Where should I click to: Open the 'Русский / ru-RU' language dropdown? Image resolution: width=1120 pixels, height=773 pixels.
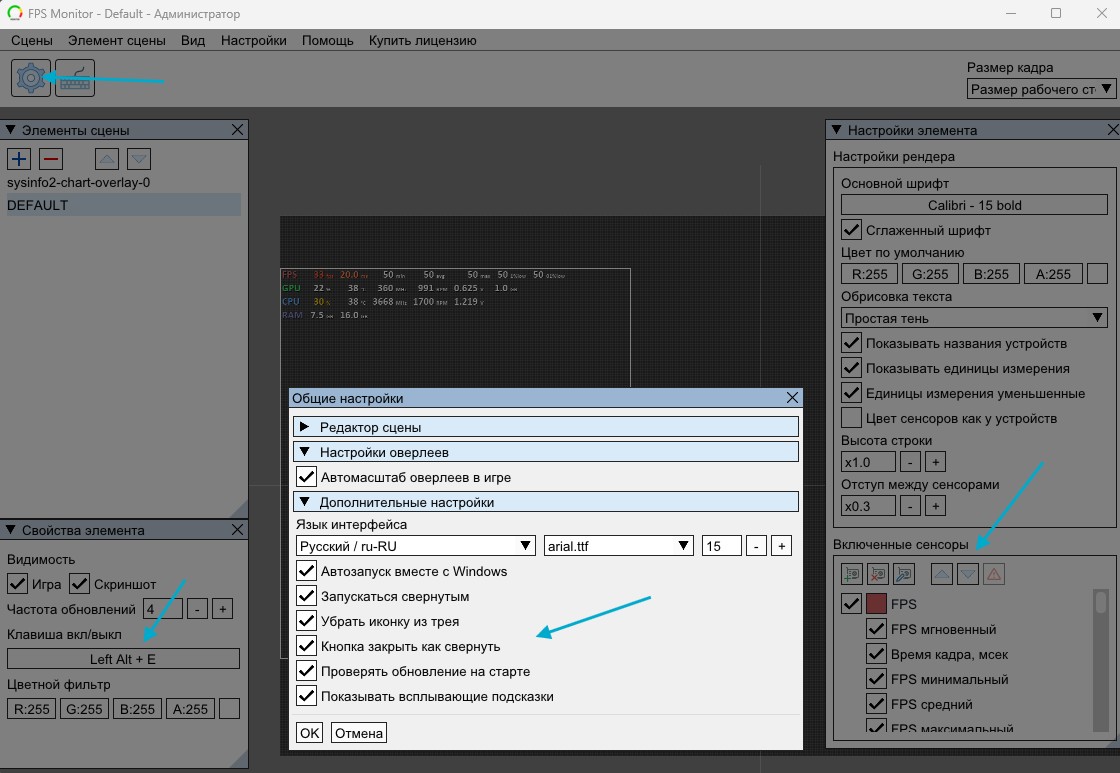416,546
